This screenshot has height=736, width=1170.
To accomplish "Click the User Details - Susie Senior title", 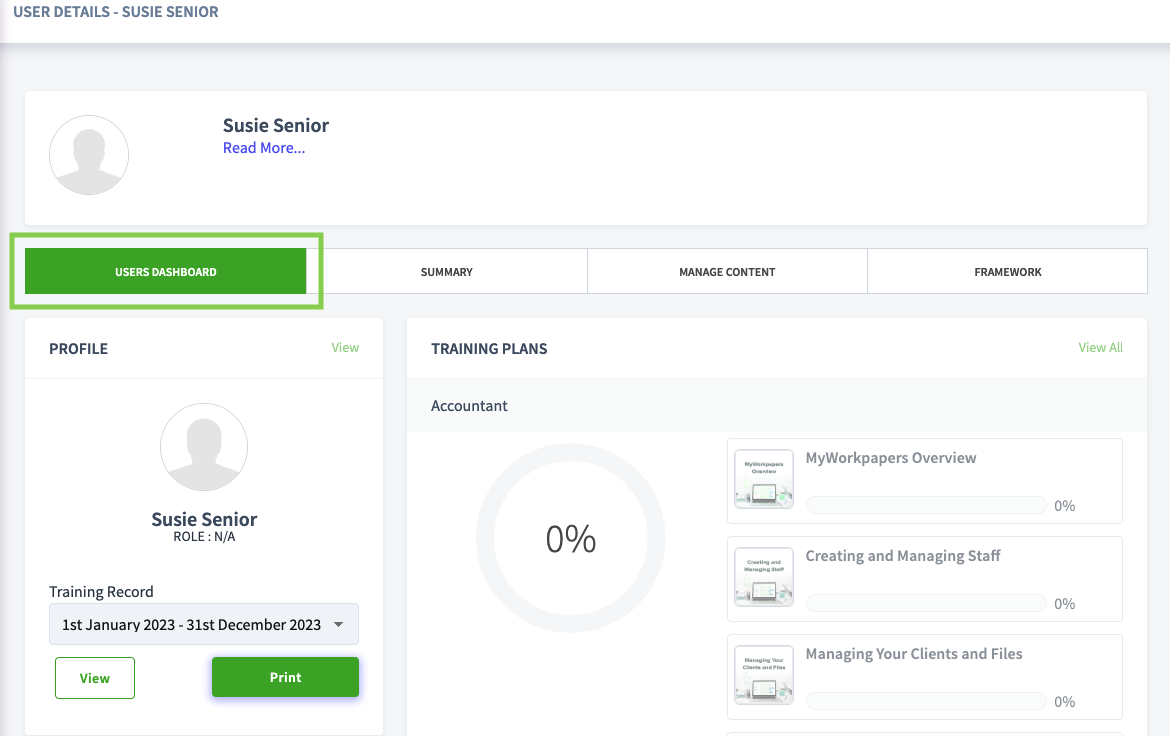I will tap(116, 12).
